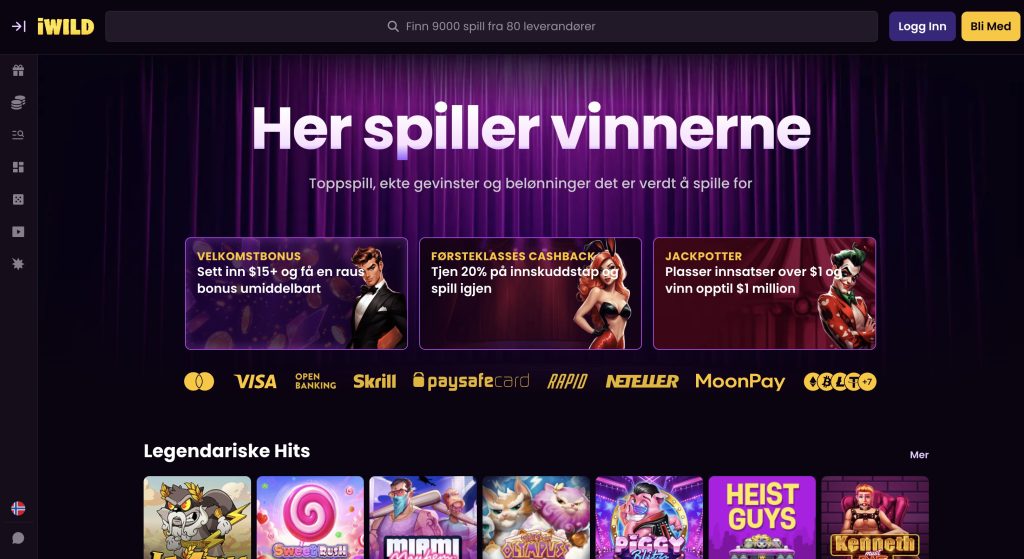The width and height of the screenshot is (1024, 559).
Task: Expand the sidebar with the arrow icon
Action: [x=18, y=27]
